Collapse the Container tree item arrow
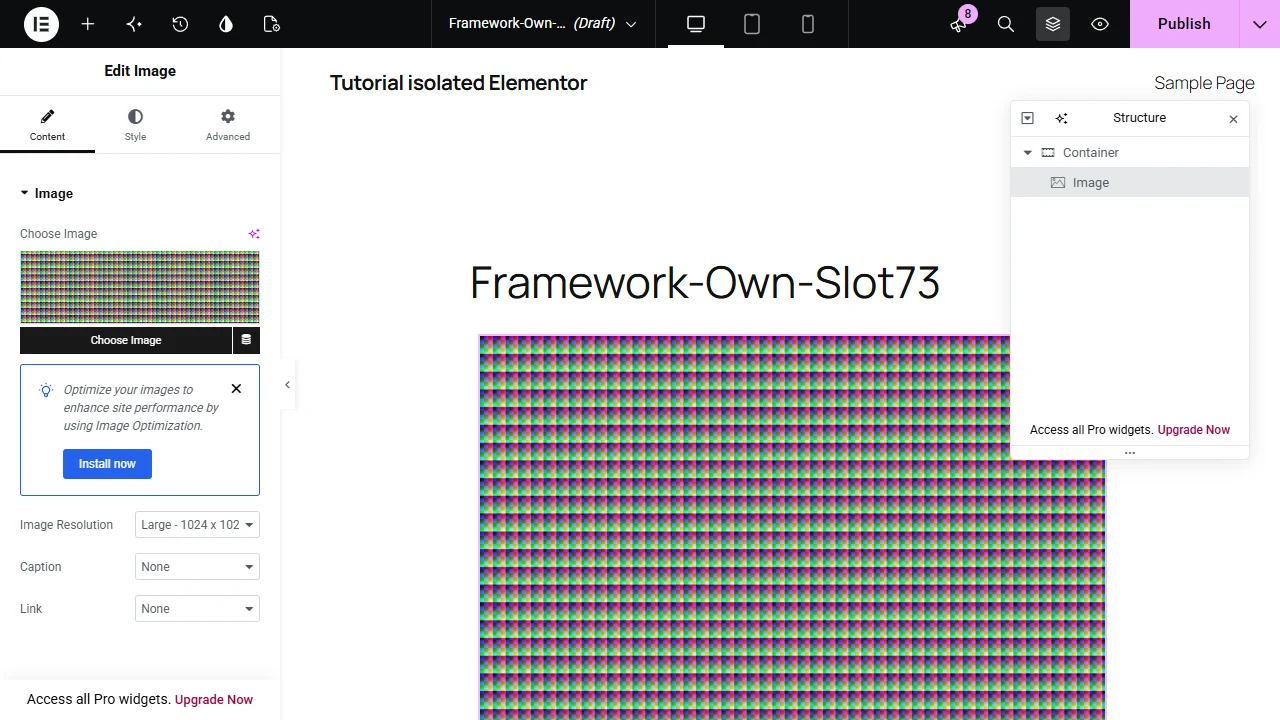 click(x=1027, y=153)
